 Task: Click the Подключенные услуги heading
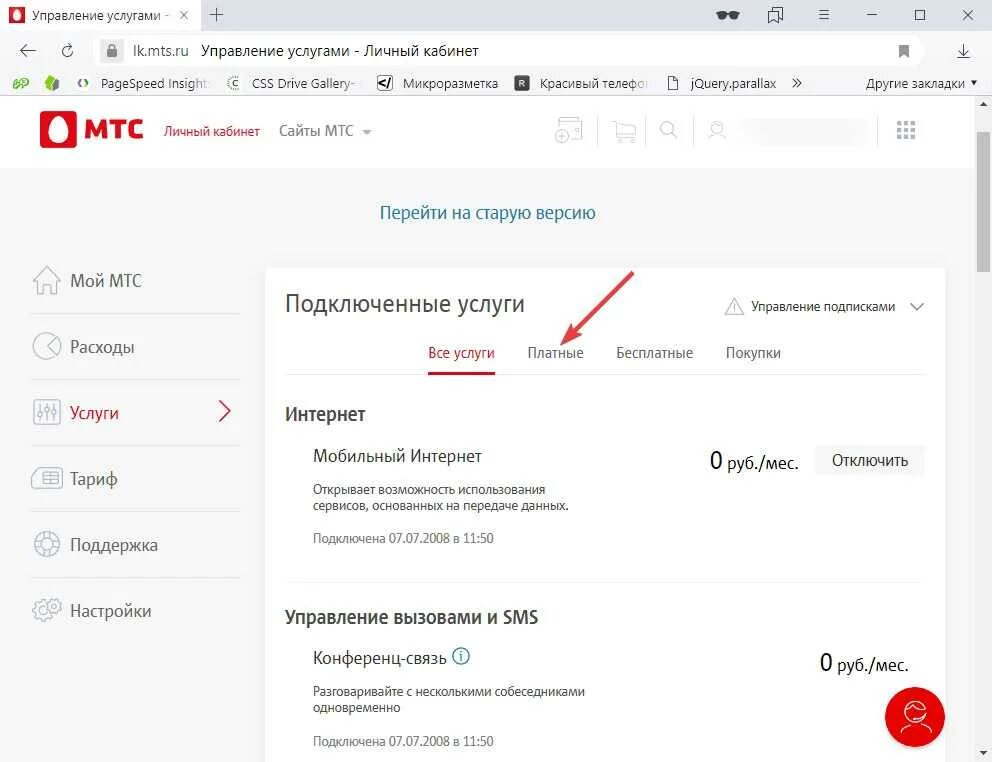tap(405, 304)
